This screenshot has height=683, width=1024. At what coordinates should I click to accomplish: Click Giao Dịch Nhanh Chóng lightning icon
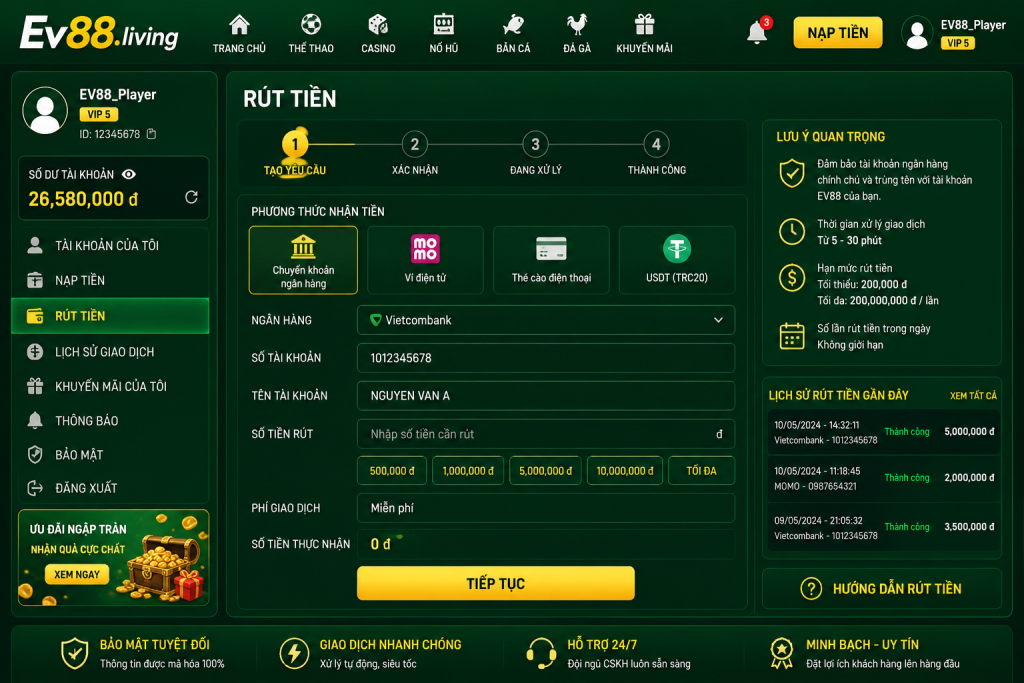(x=294, y=654)
